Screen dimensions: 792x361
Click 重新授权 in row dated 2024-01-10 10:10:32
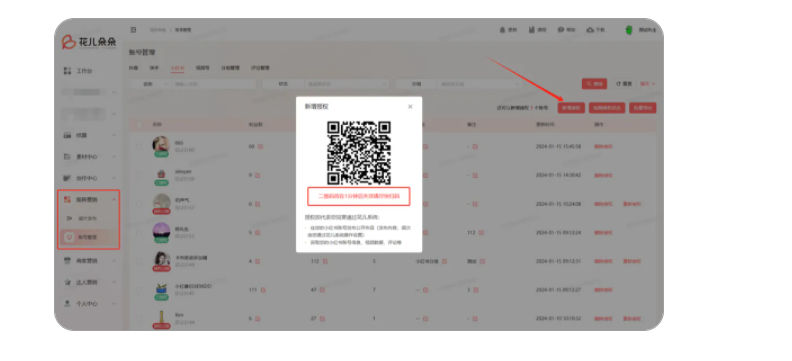click(632, 319)
